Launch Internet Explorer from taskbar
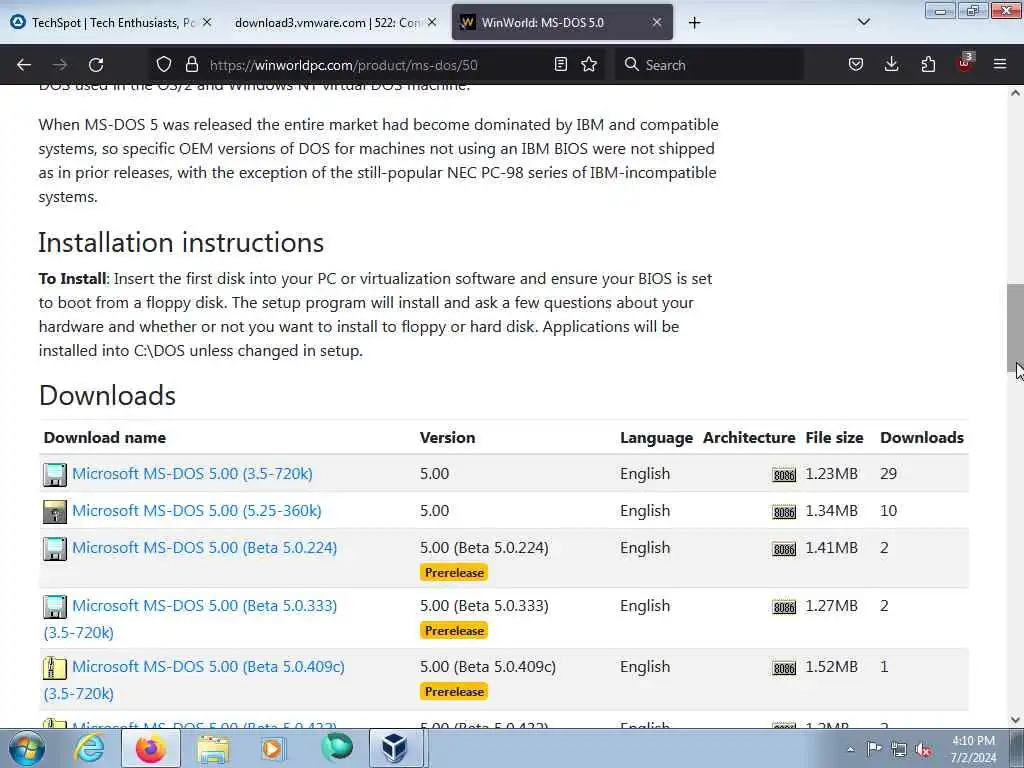 [88, 748]
